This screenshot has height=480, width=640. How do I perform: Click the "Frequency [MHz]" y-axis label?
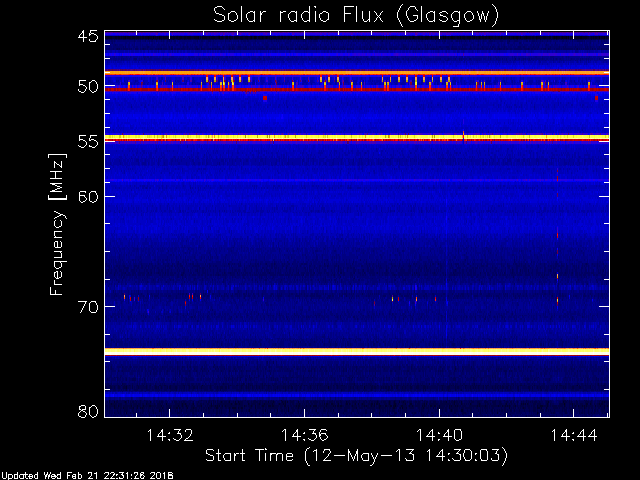57,224
